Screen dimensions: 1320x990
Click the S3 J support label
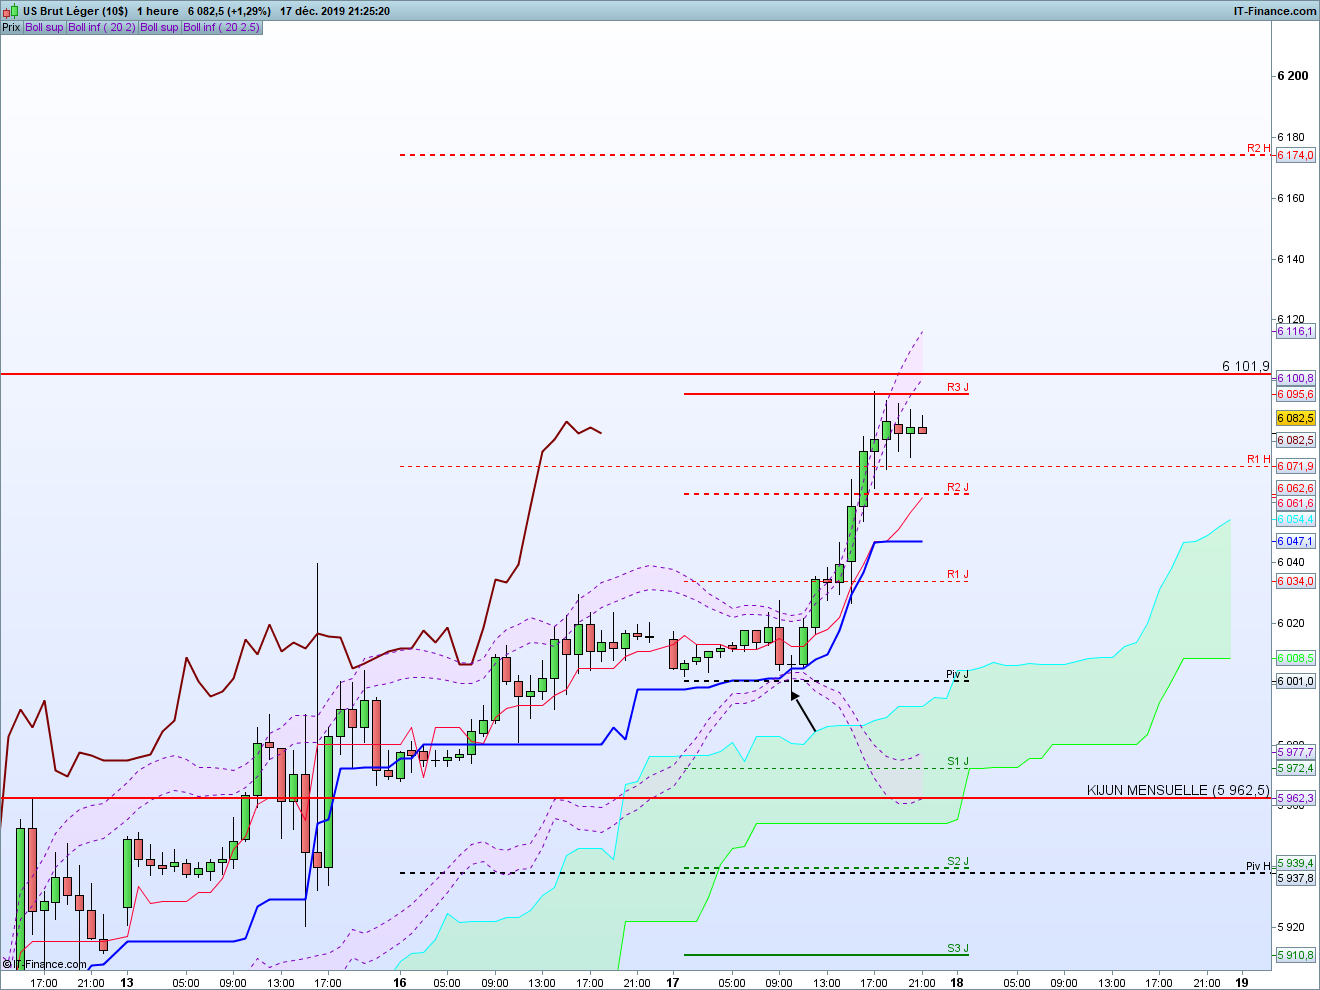(958, 948)
